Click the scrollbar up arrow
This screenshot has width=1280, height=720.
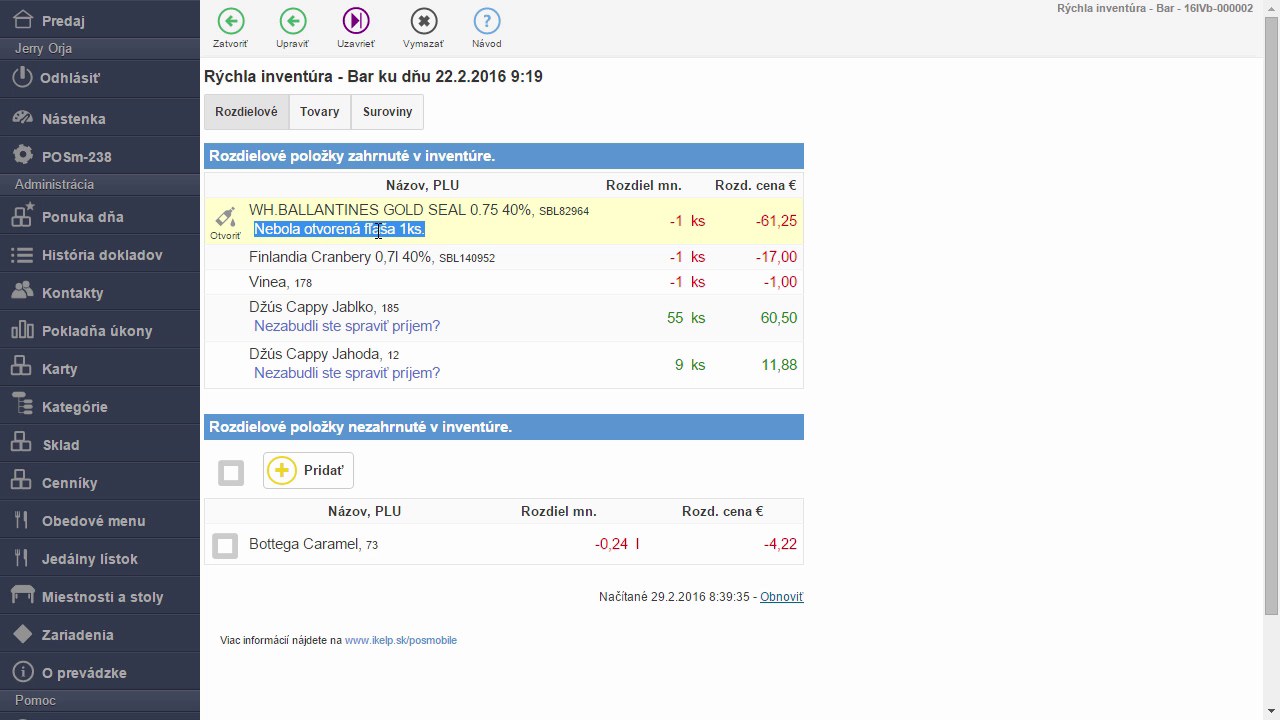1271,8
